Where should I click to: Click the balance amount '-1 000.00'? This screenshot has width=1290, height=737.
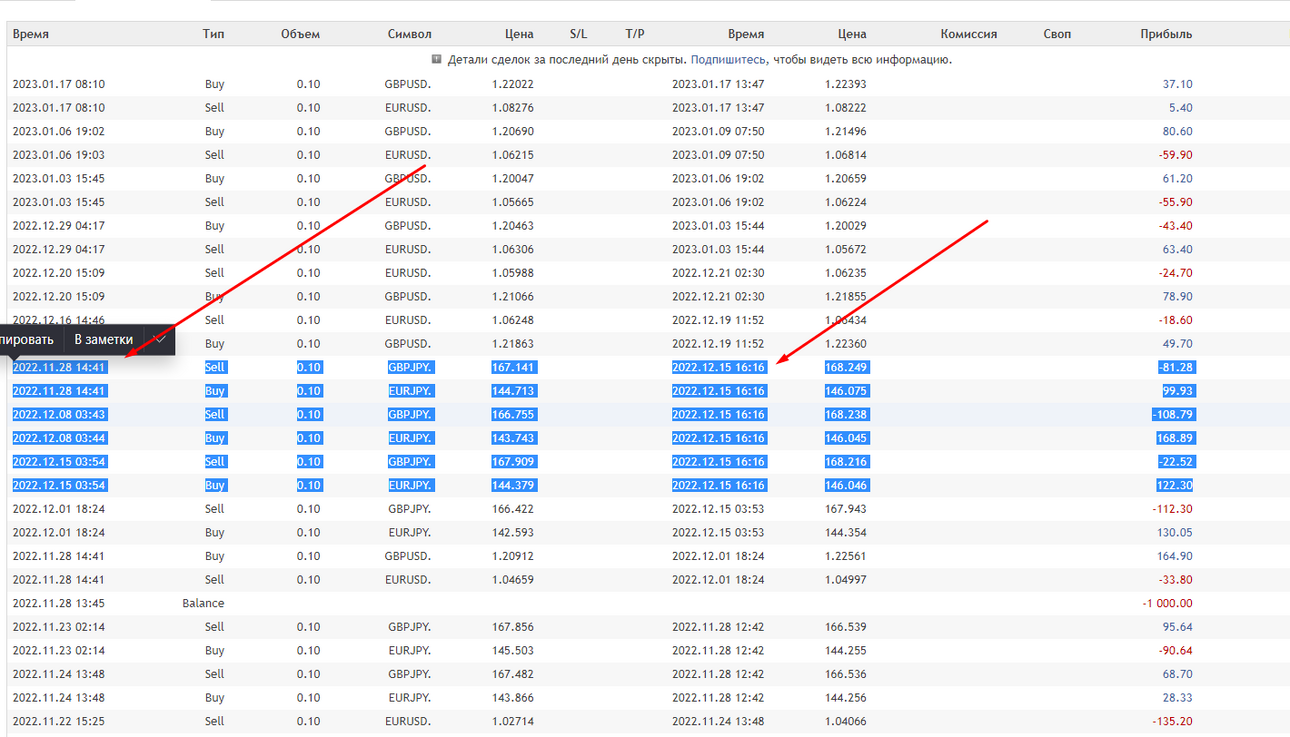tap(1167, 603)
